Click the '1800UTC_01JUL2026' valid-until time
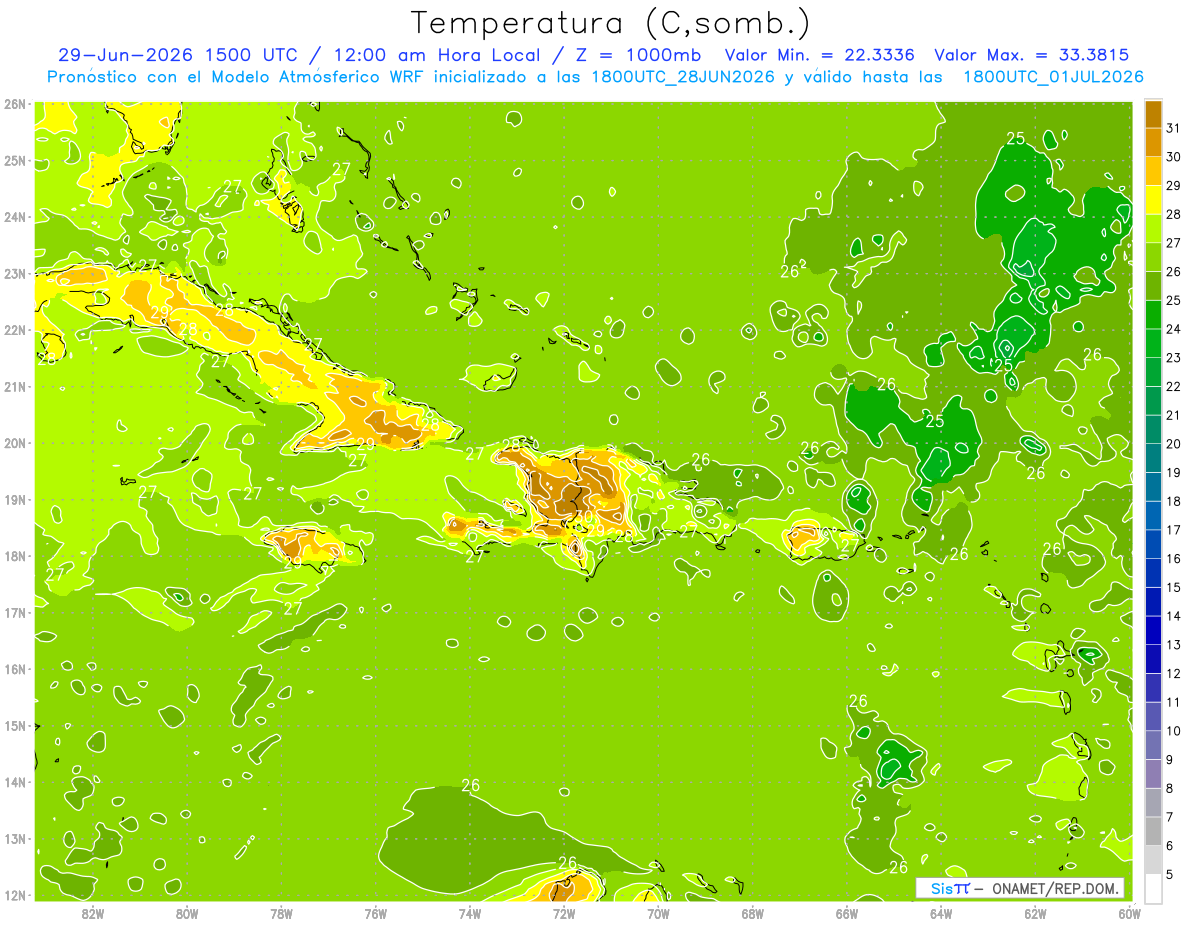The image size is (1200, 927). [x=1053, y=77]
